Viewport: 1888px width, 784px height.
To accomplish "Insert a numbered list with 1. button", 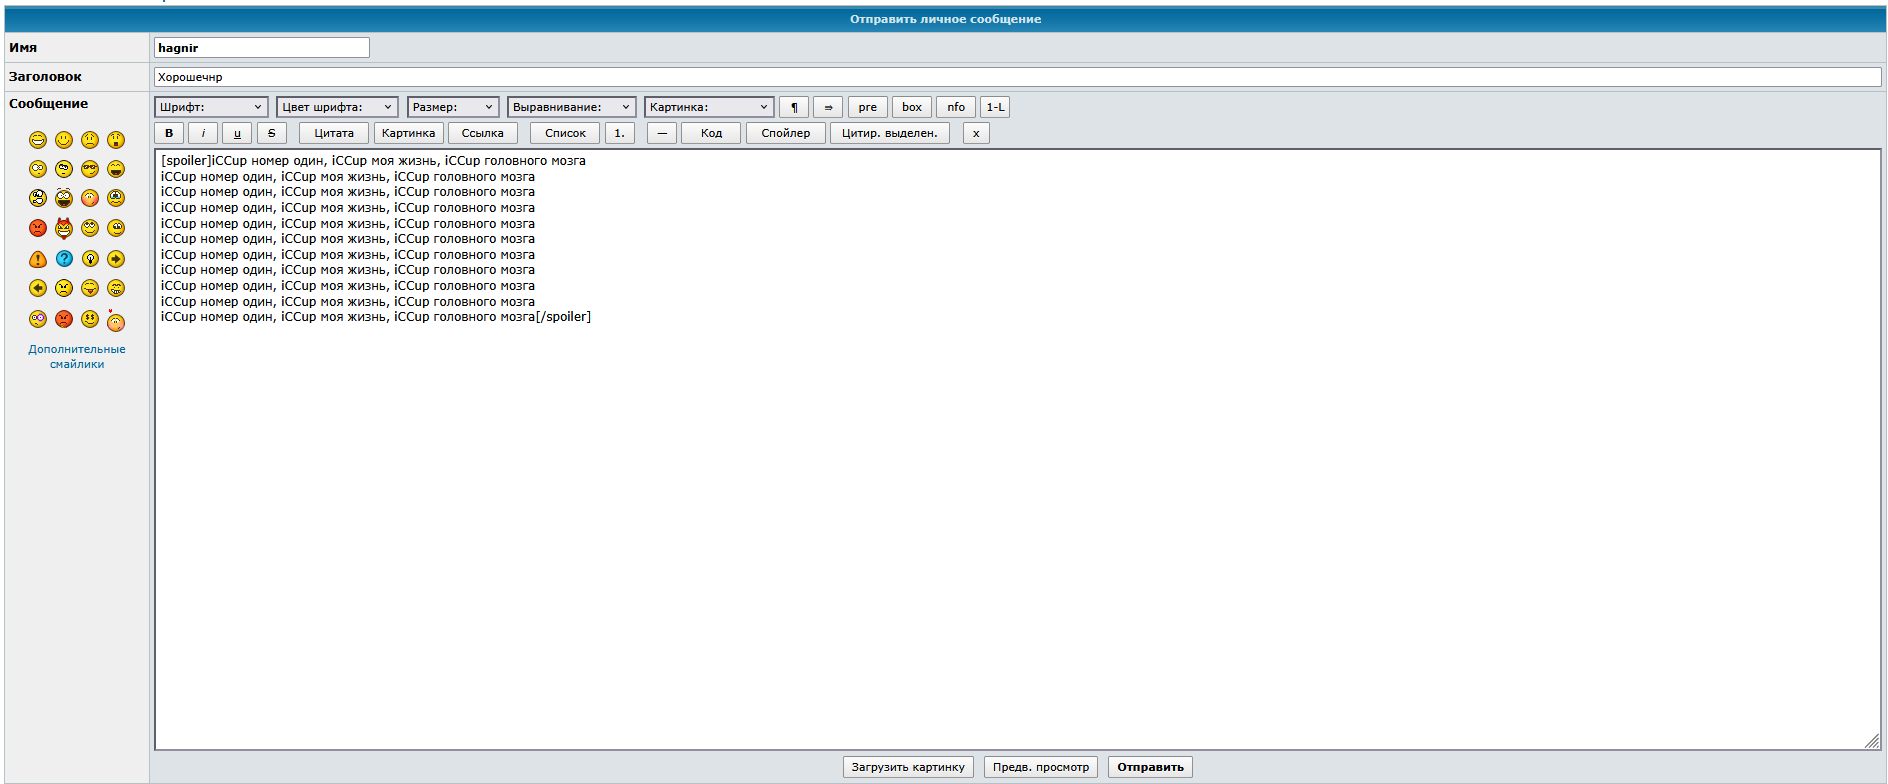I will click(x=619, y=133).
